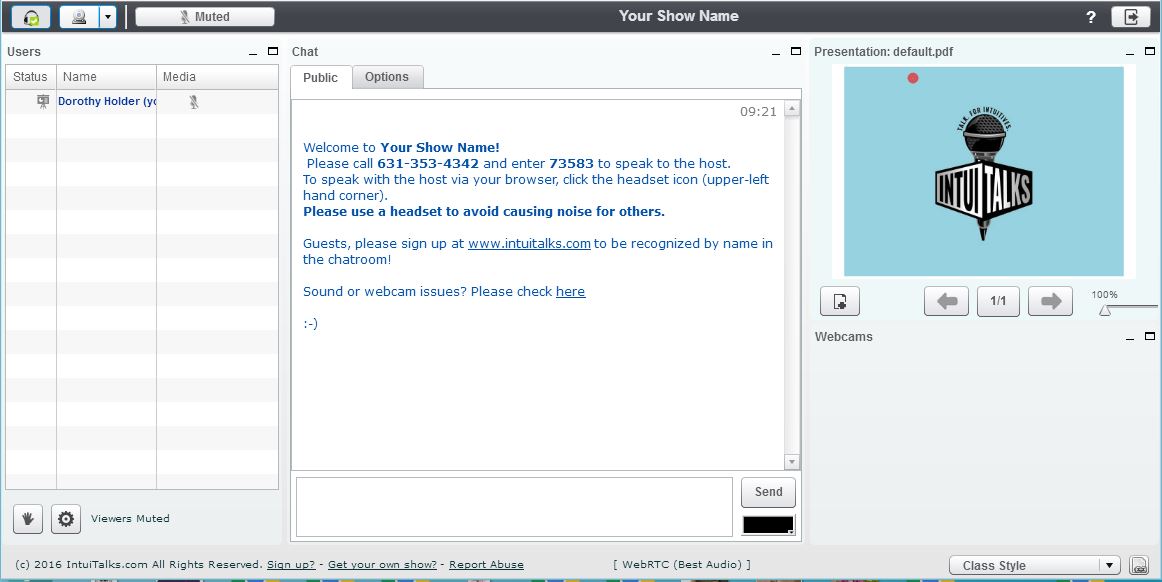Focus the chat message input box
The image size is (1162, 582).
(x=514, y=507)
